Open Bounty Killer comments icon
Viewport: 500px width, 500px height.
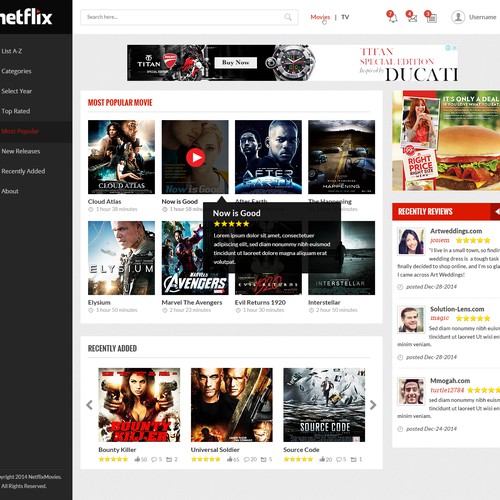click(x=154, y=459)
